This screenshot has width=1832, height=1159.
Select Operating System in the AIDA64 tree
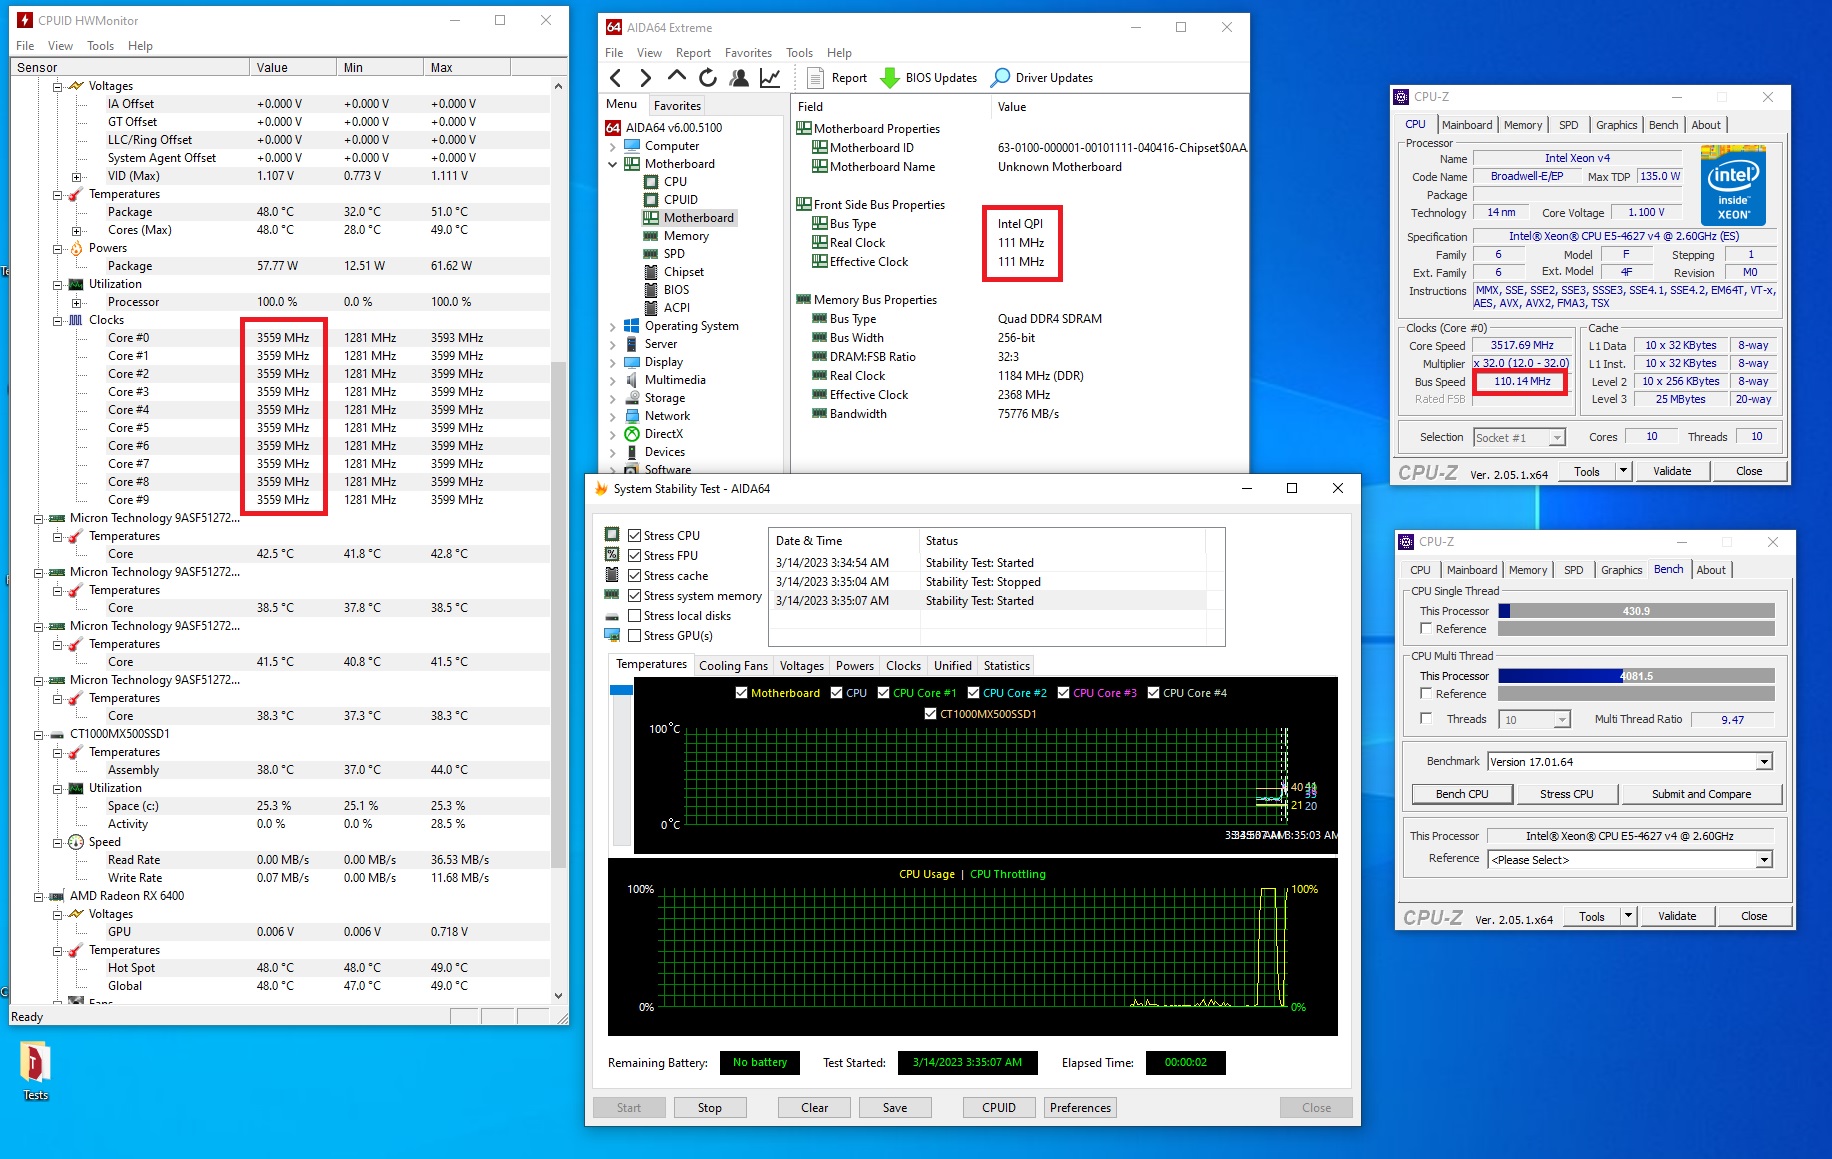click(682, 326)
